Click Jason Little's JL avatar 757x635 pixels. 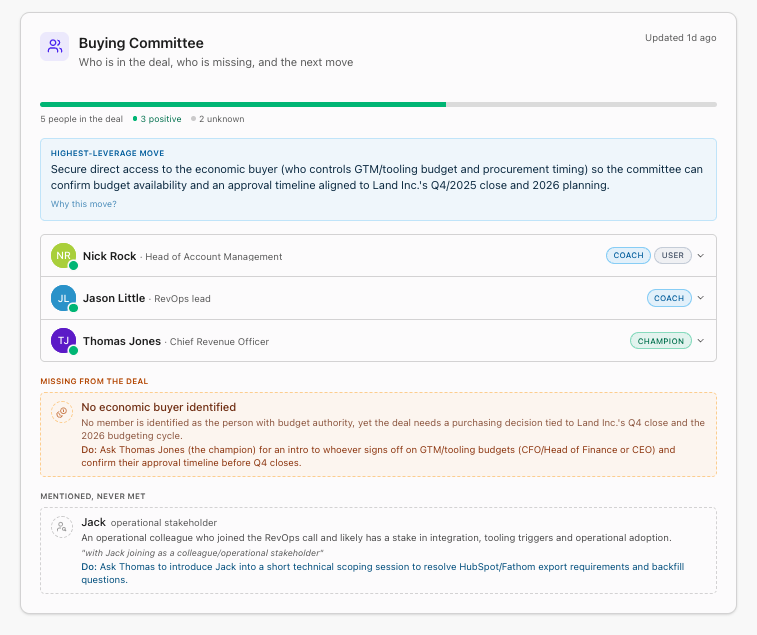[64, 298]
